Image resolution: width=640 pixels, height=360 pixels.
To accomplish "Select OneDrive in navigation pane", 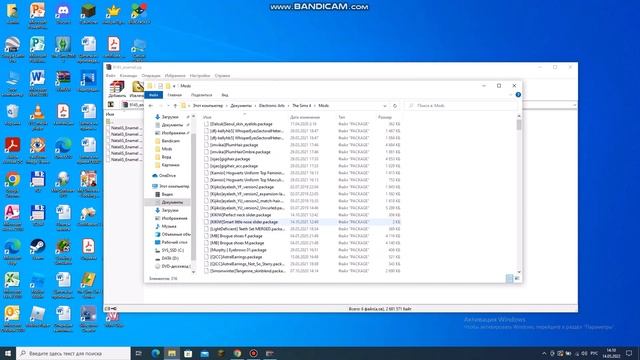I will pyautogui.click(x=167, y=176).
